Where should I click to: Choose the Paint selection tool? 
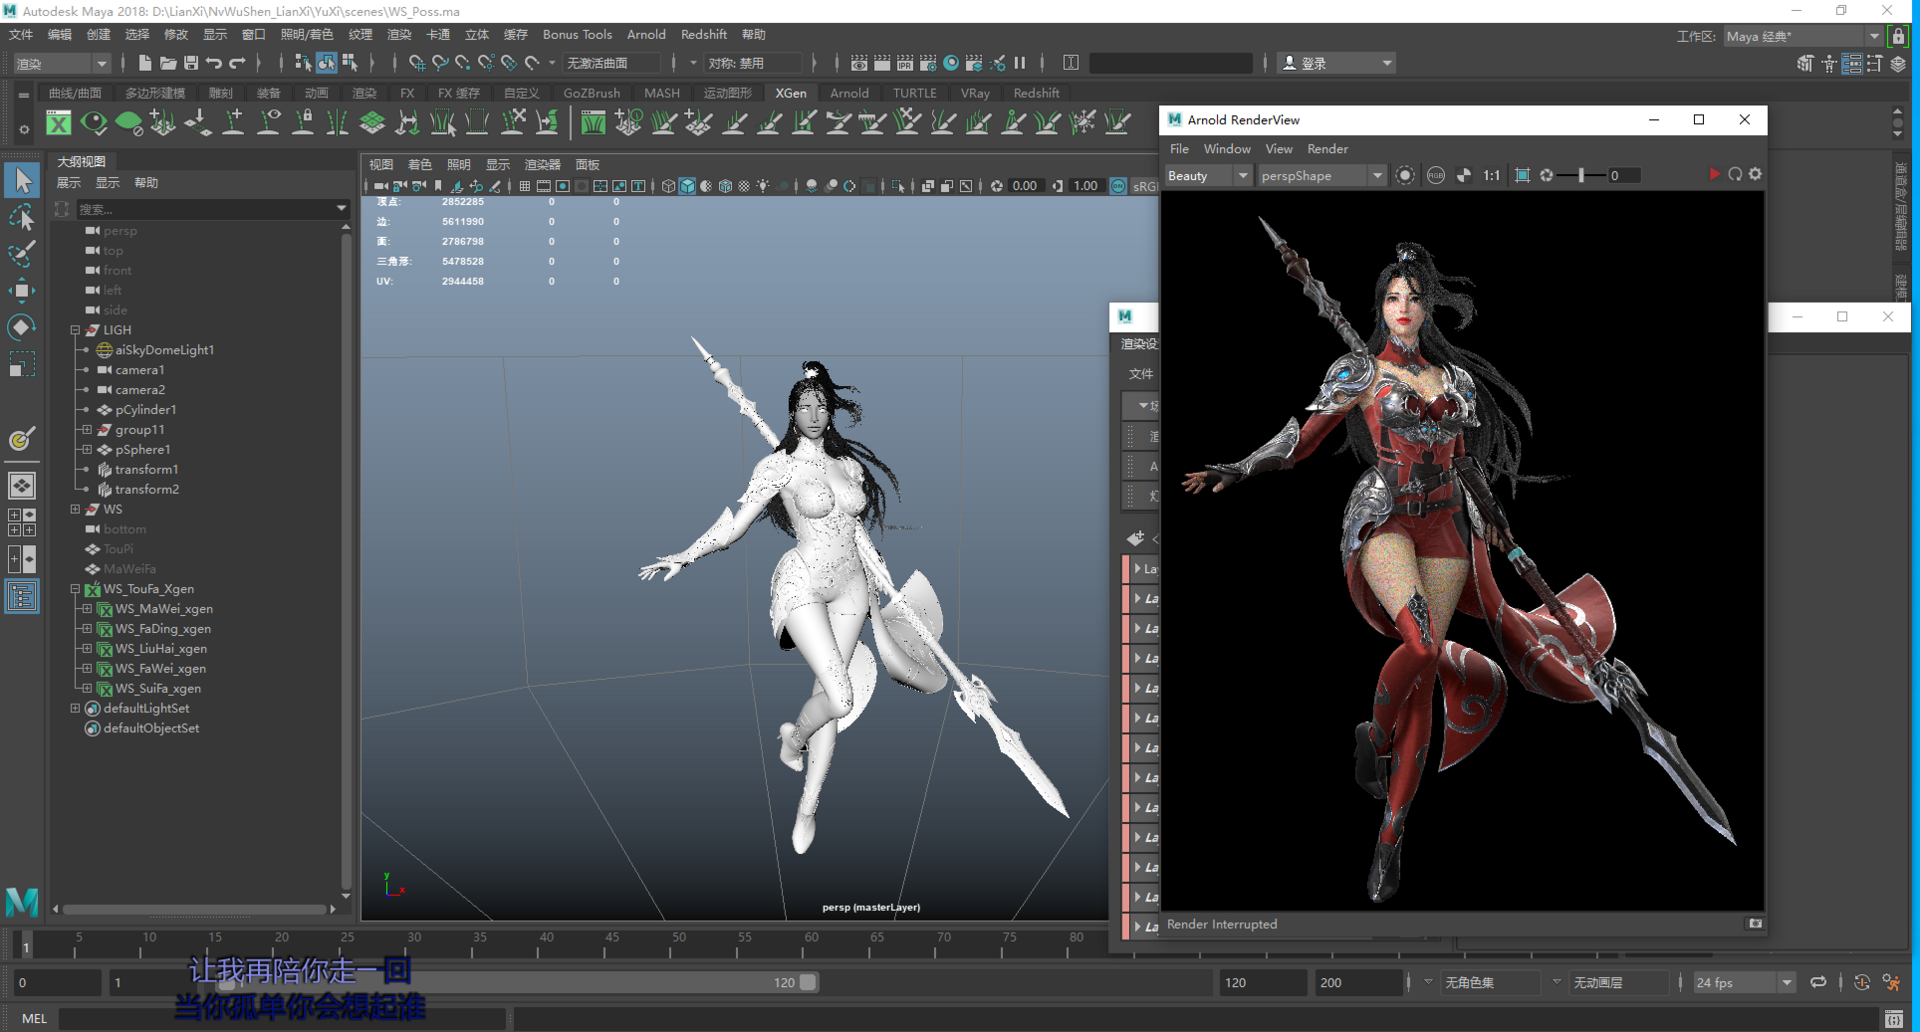22,253
